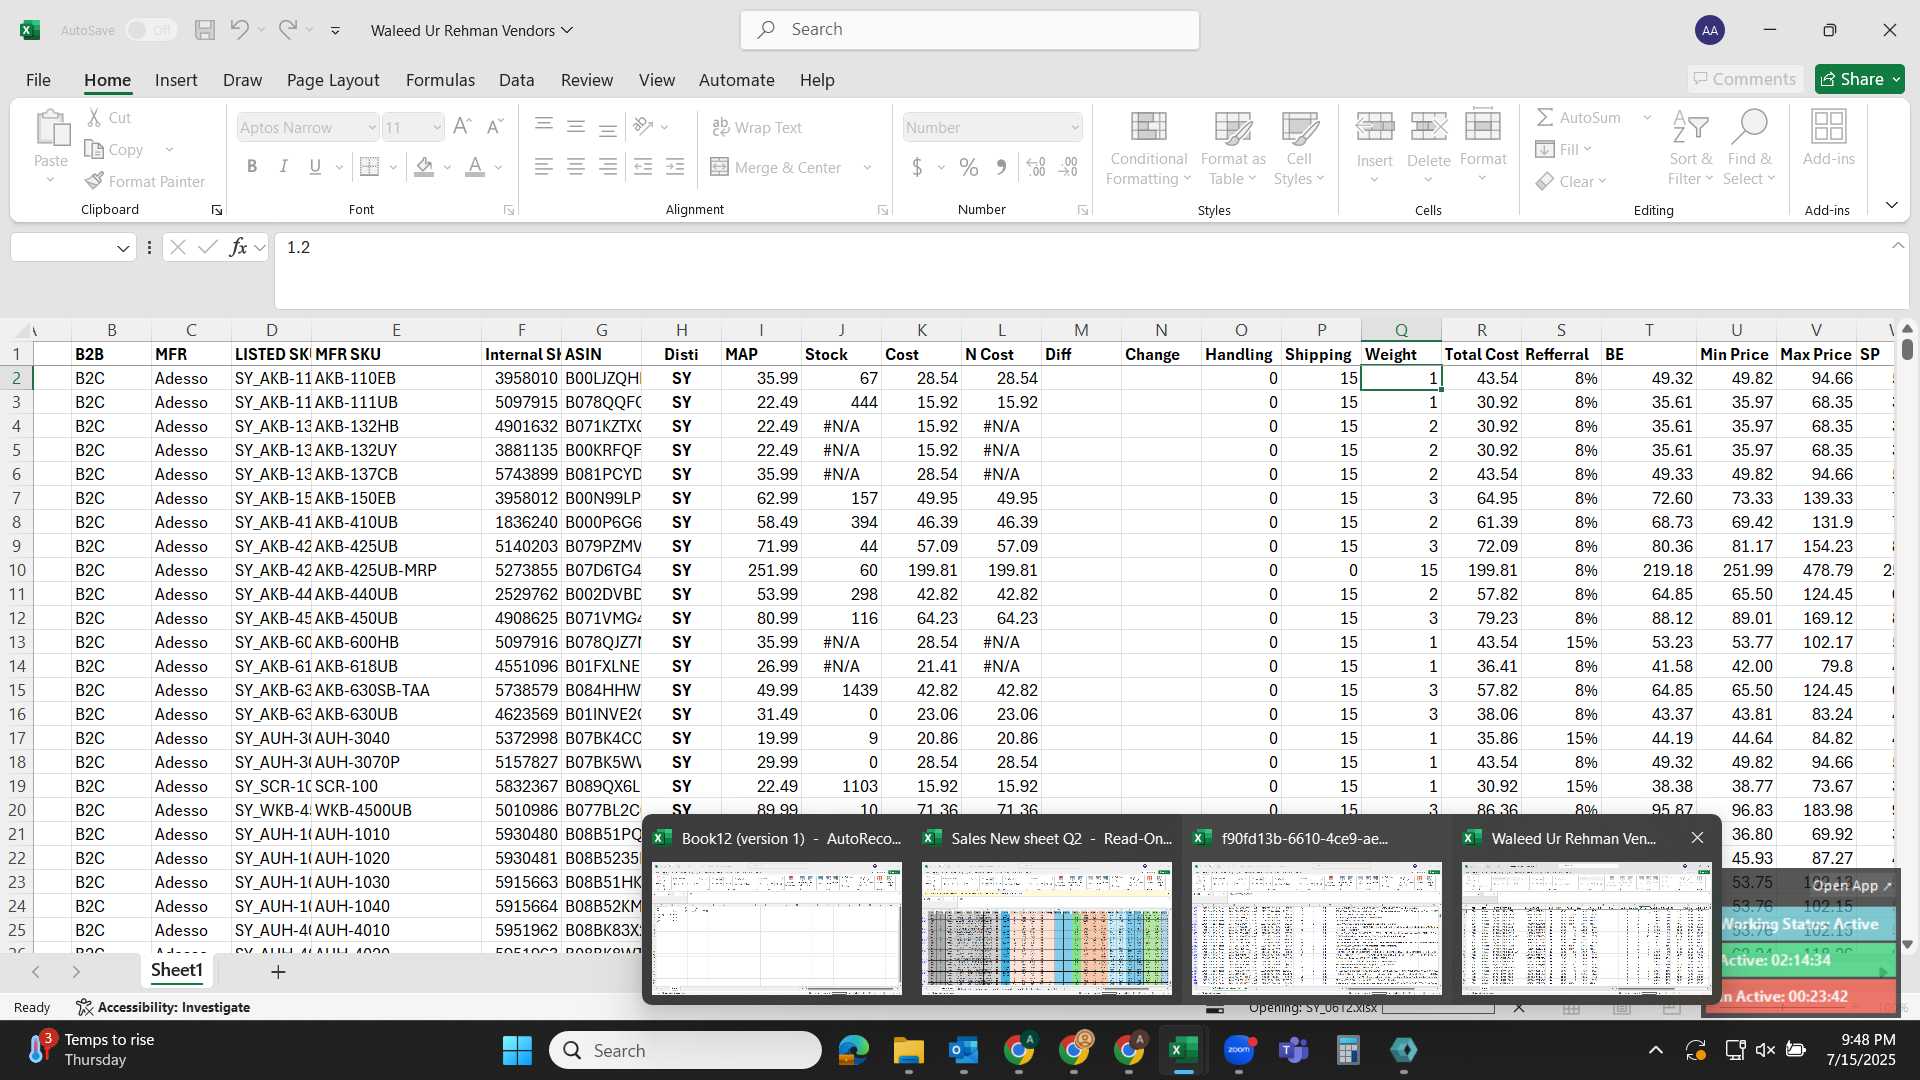Screen dimensions: 1920x1080
Task: Click the Comments button
Action: [1745, 79]
